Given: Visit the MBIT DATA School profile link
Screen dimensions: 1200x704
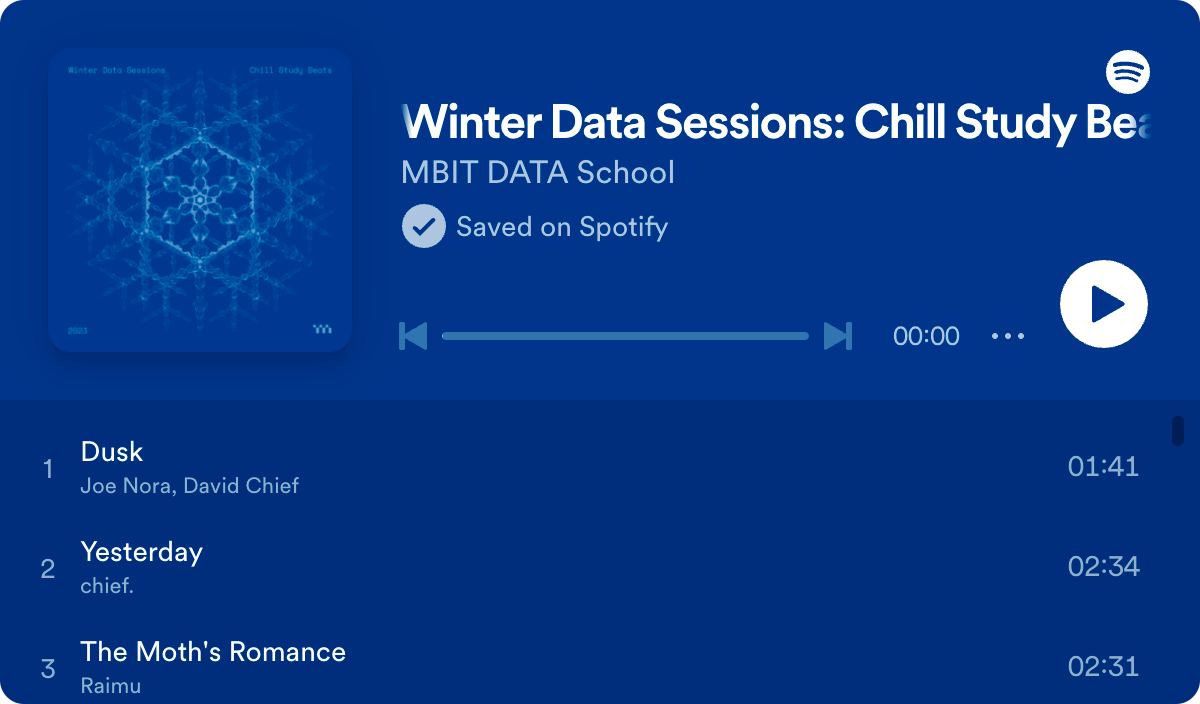Looking at the screenshot, I should [x=538, y=172].
